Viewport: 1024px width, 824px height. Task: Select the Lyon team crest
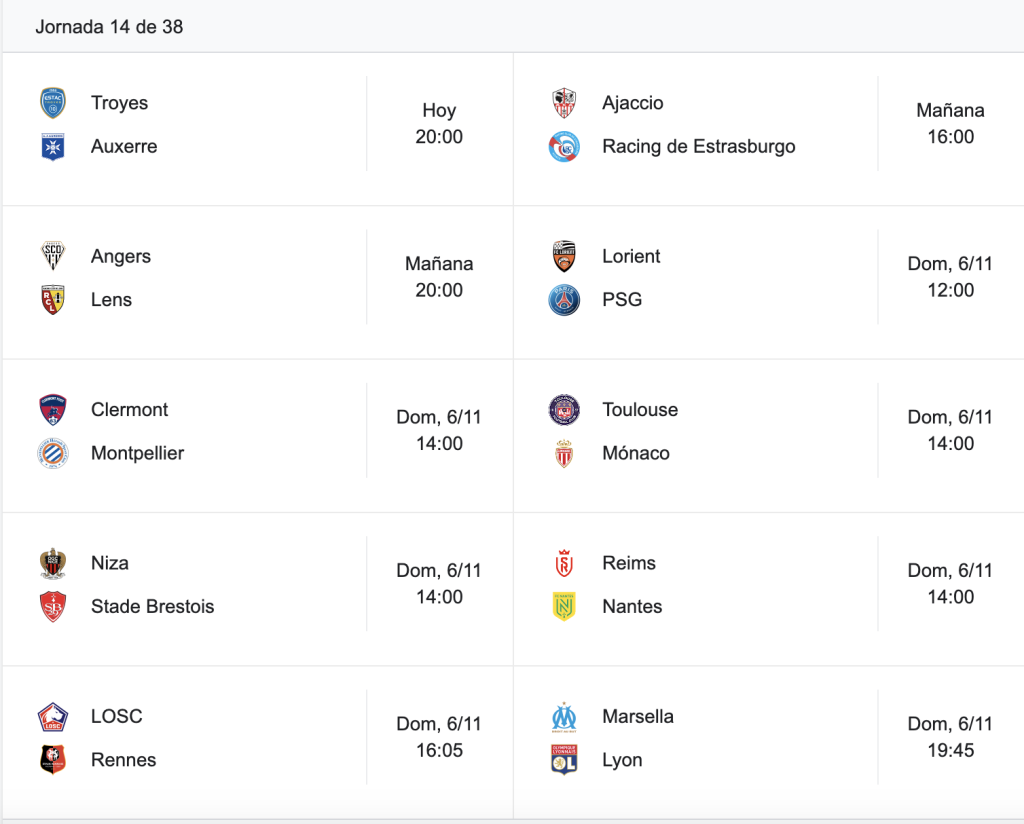(564, 760)
